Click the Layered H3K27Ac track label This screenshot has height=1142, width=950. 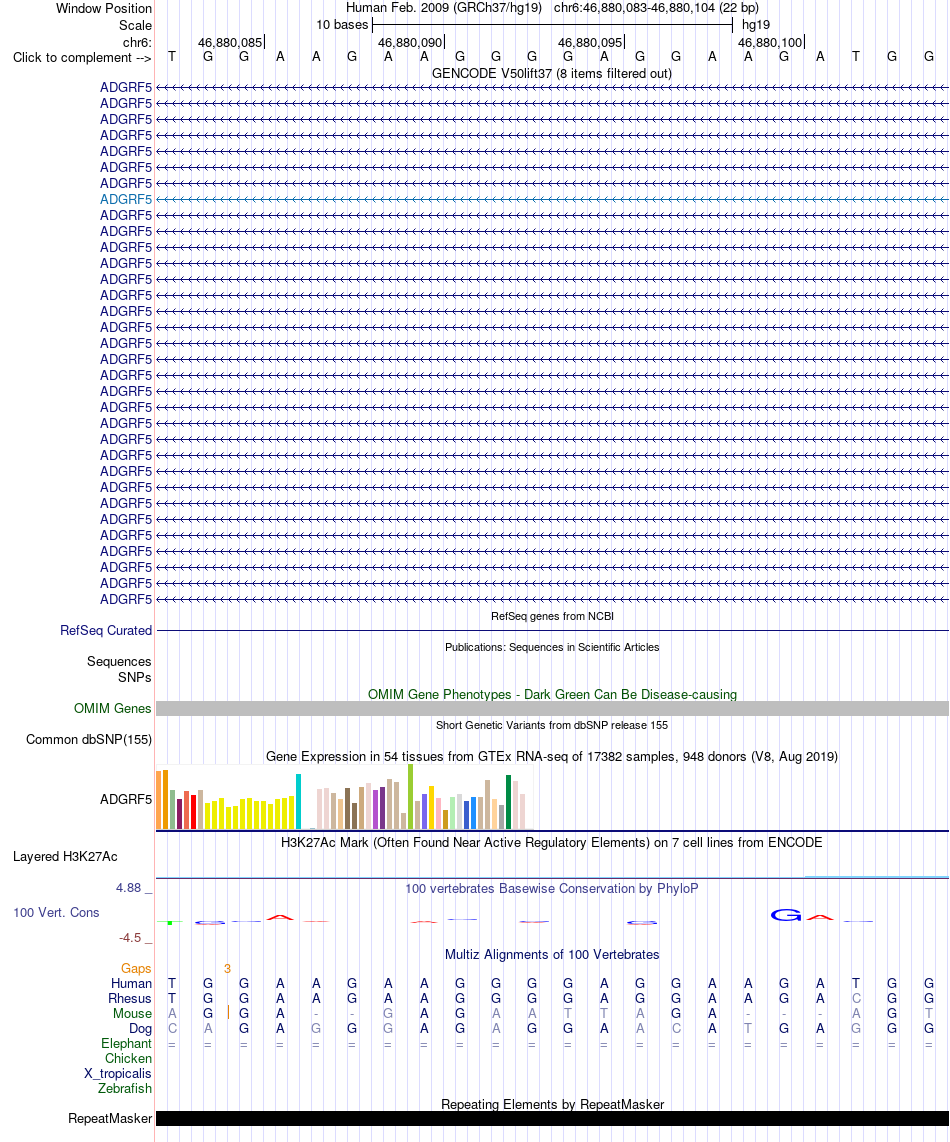click(66, 856)
